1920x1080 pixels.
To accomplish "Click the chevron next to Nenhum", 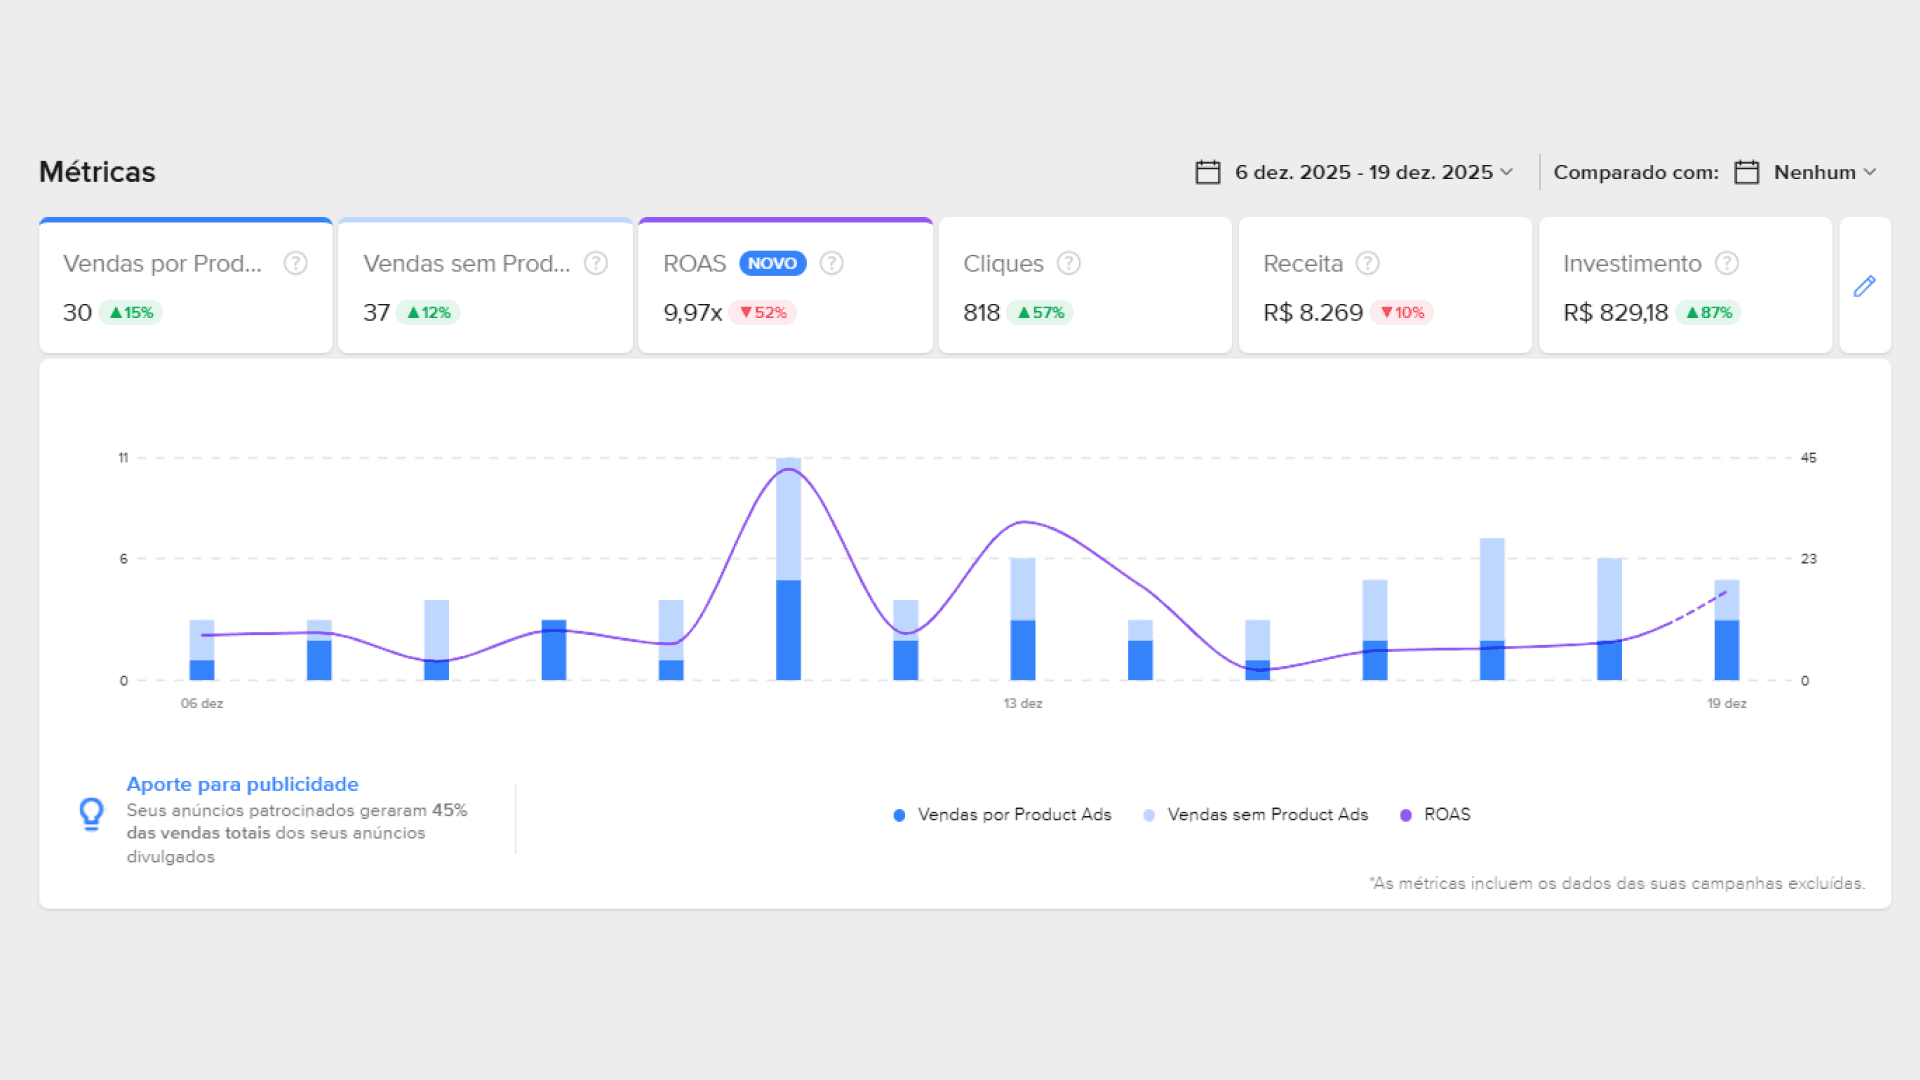I will [x=1870, y=172].
